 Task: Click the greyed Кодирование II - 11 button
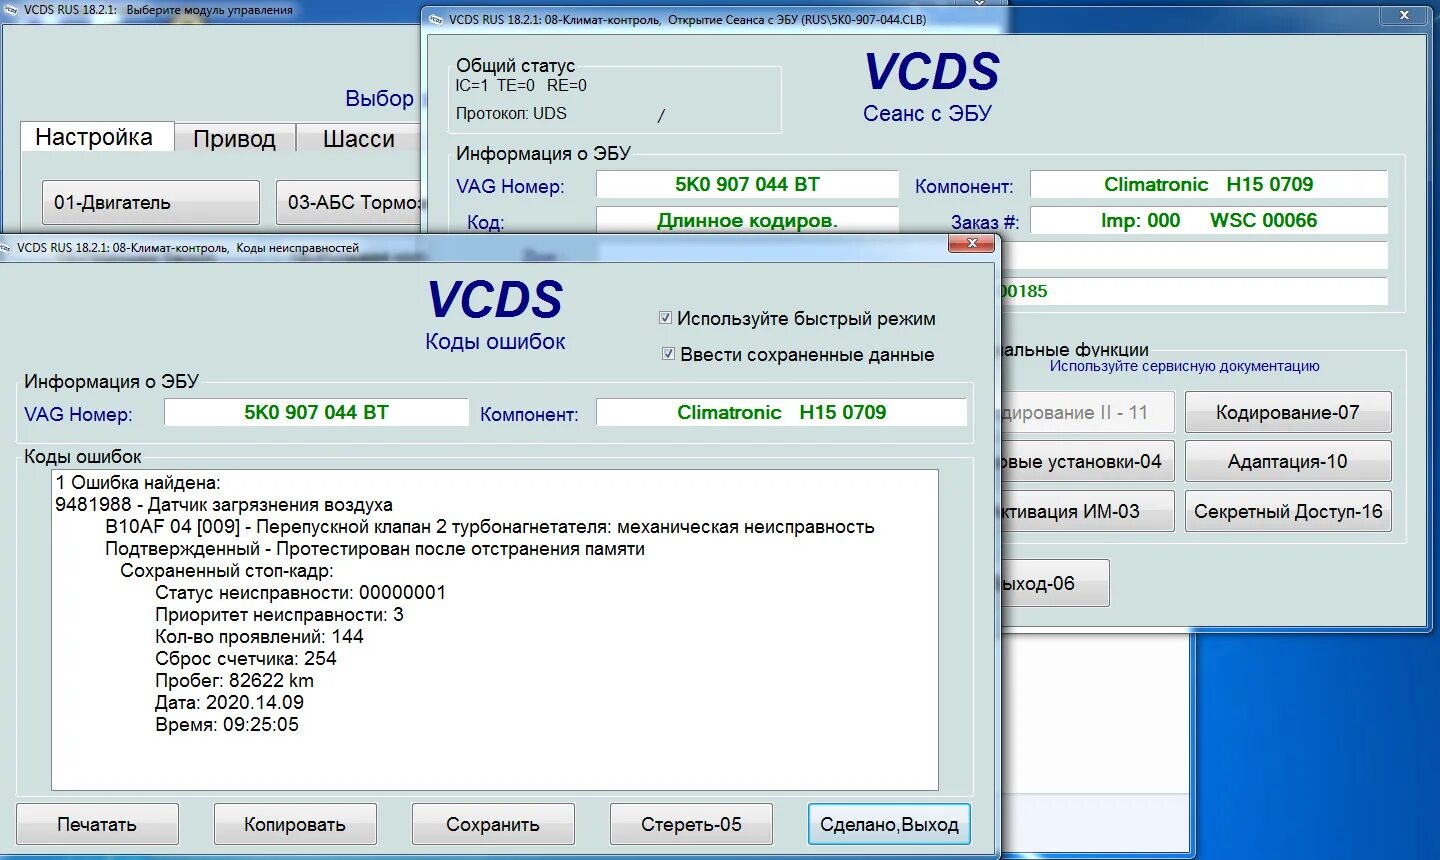1086,412
